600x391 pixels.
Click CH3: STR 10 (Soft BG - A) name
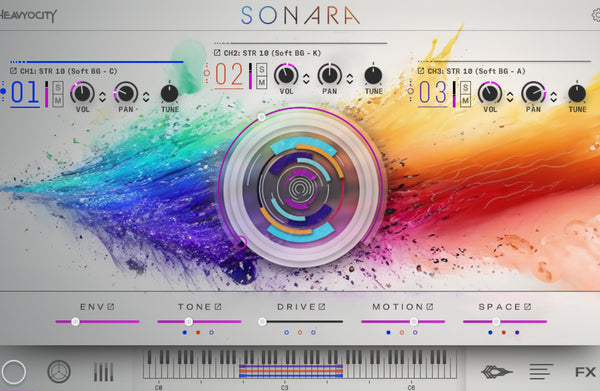coord(476,71)
